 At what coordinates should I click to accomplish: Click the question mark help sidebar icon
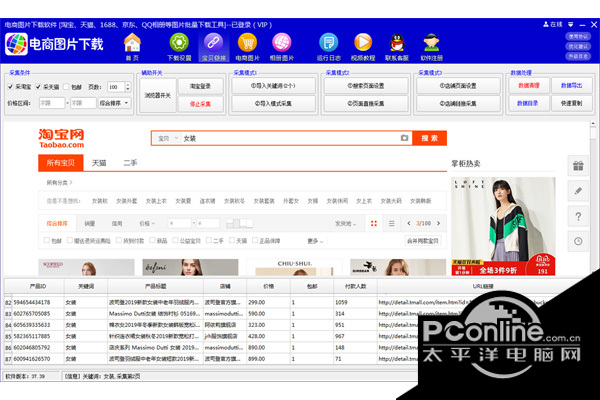click(x=578, y=216)
